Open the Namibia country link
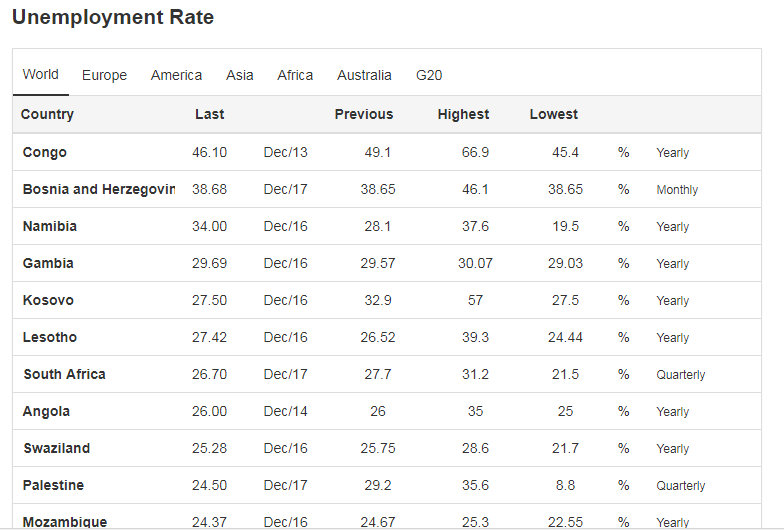This screenshot has height=530, width=784. (50, 226)
